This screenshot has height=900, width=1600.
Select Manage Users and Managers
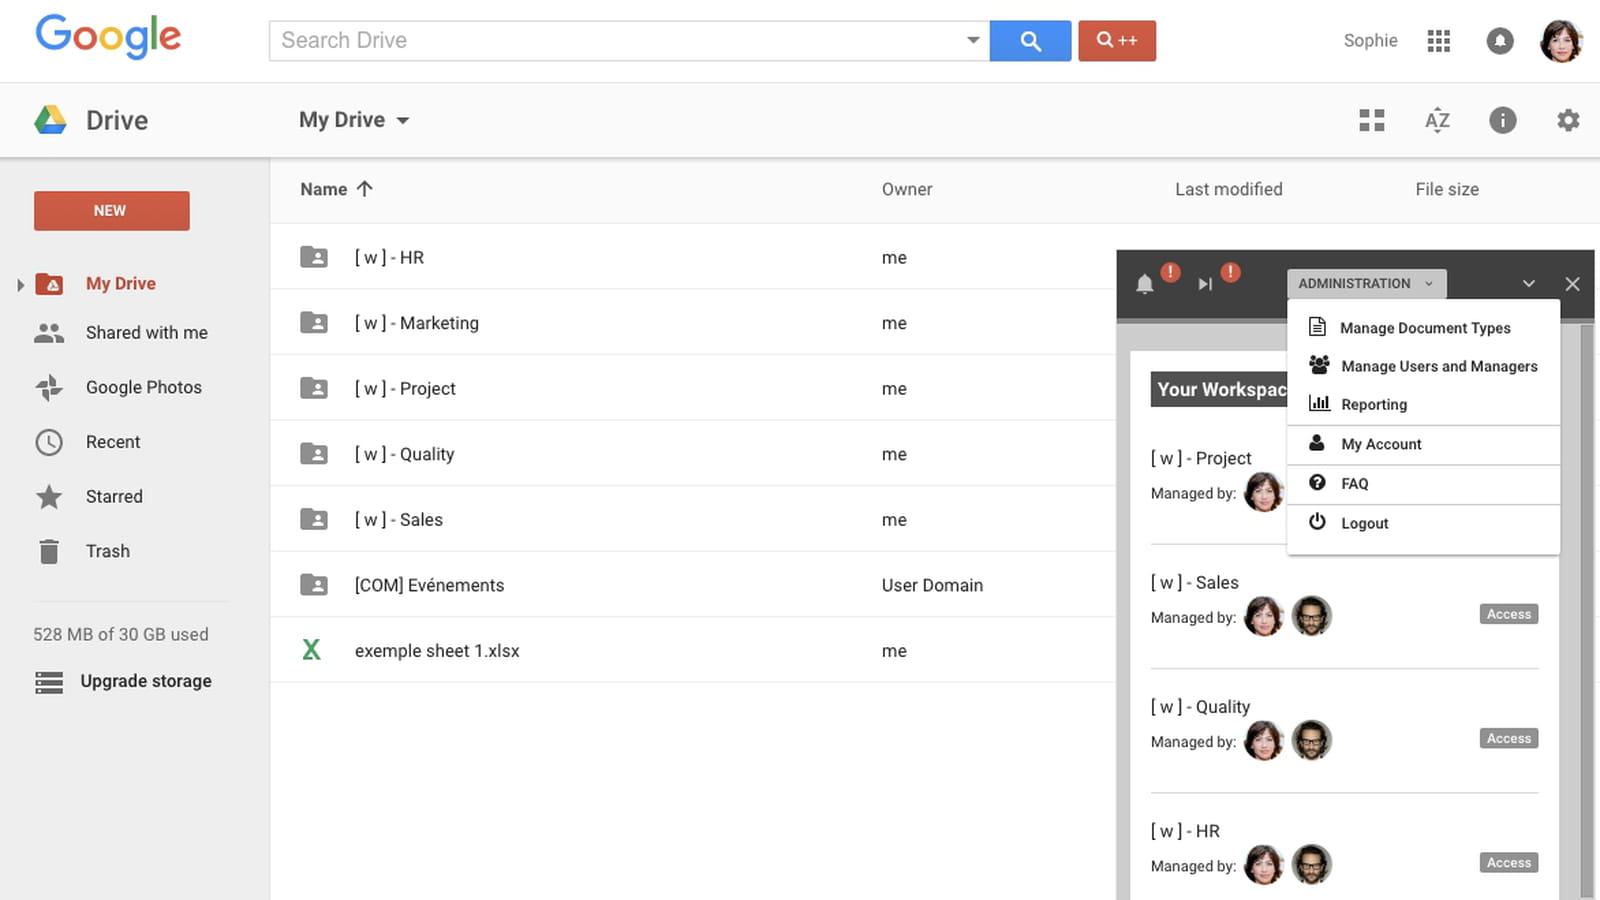(x=1423, y=366)
